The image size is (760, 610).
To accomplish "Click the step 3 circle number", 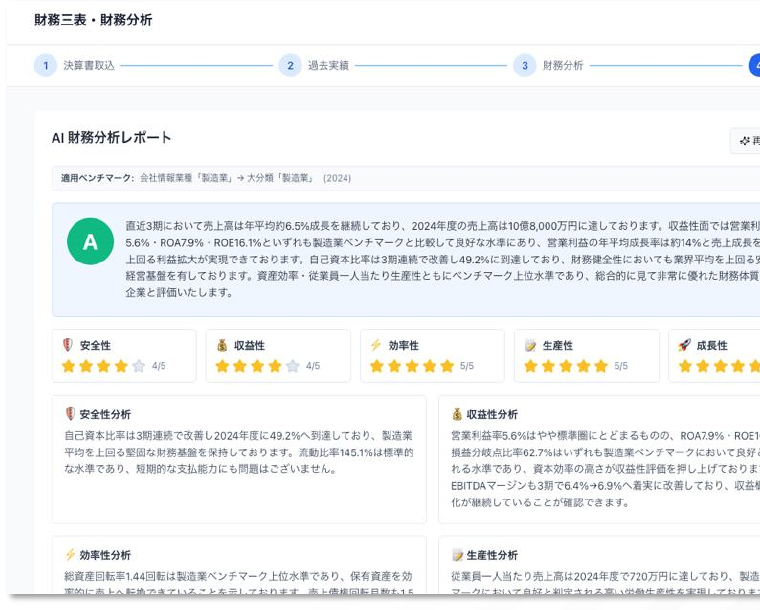I will coord(524,65).
